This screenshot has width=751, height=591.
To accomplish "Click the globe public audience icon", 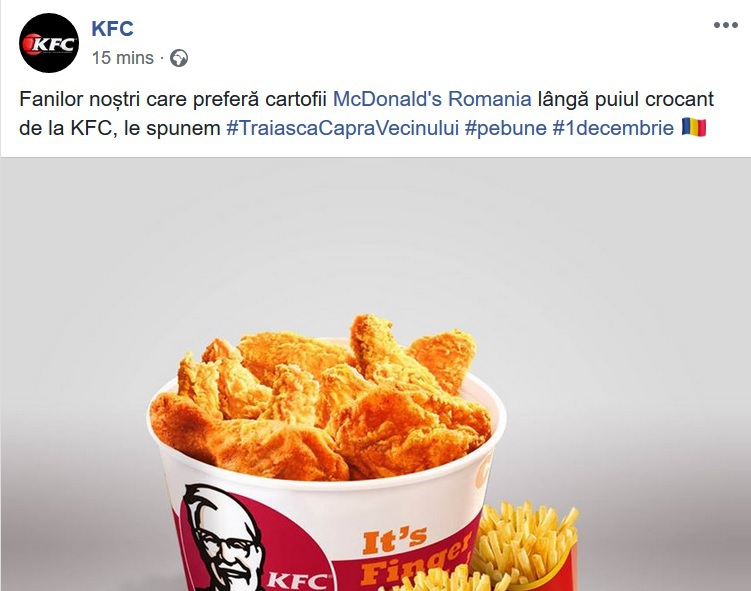I will tap(179, 58).
